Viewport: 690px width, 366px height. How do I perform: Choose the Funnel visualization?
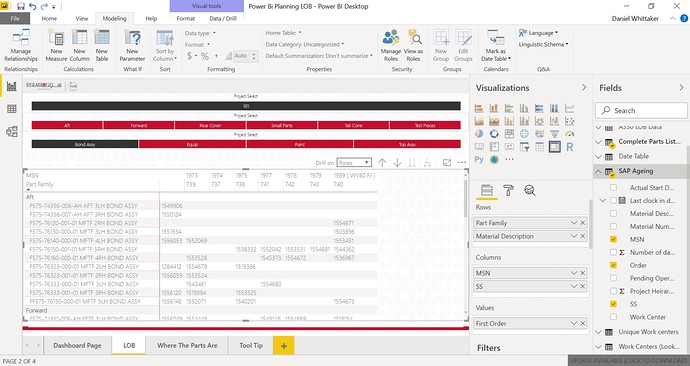click(554, 133)
